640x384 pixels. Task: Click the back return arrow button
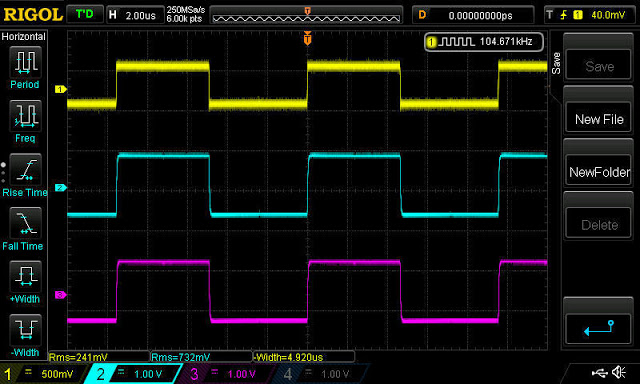tap(599, 328)
